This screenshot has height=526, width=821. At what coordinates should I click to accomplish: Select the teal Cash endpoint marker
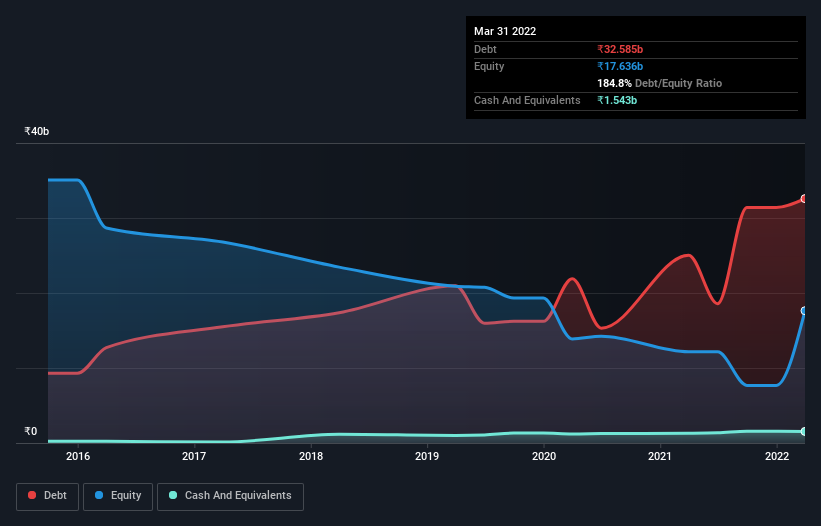coord(804,431)
